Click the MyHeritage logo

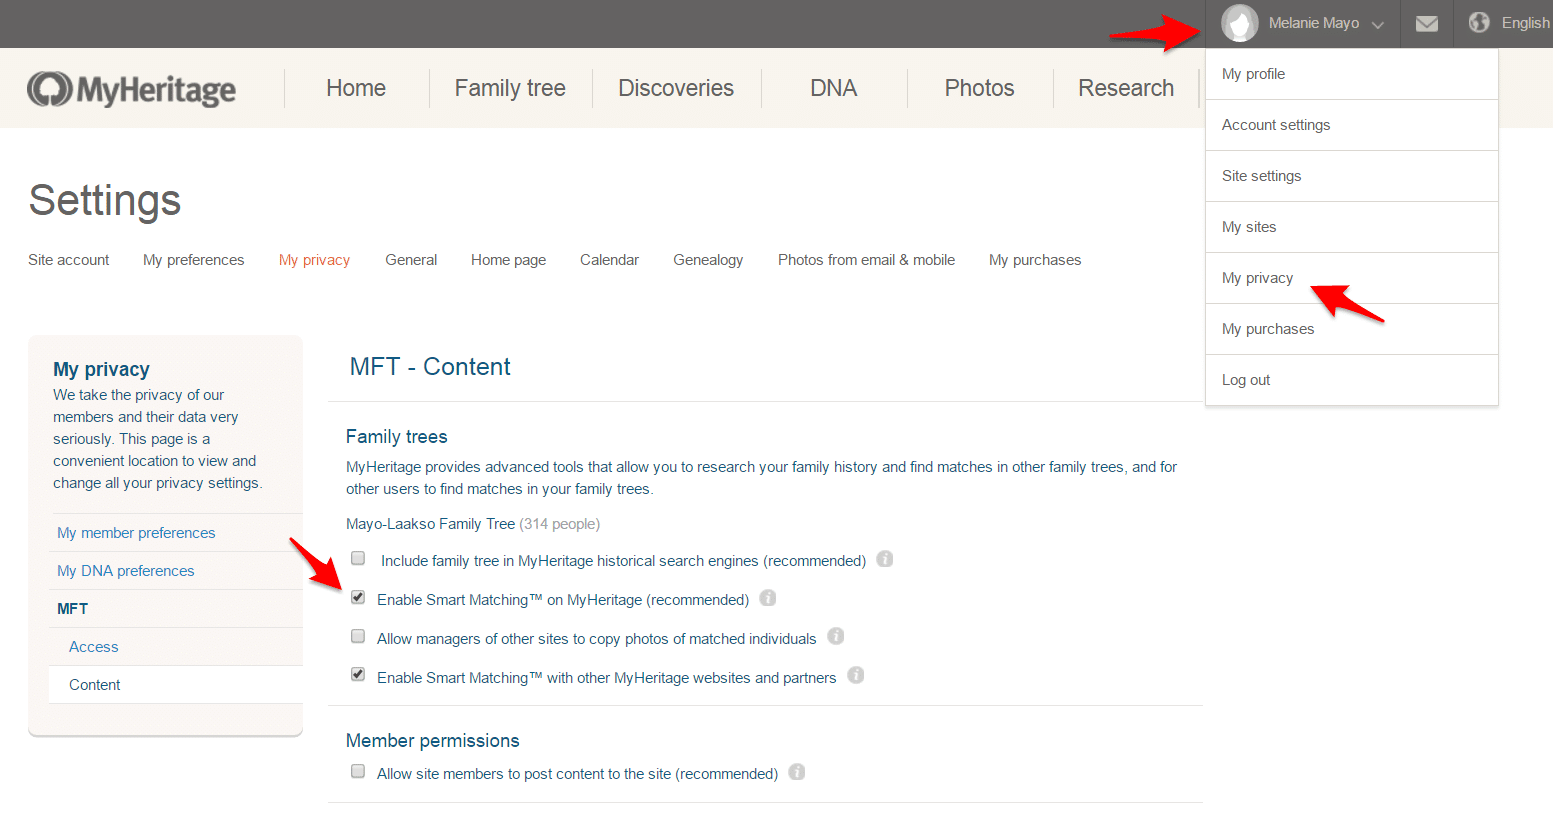[131, 89]
